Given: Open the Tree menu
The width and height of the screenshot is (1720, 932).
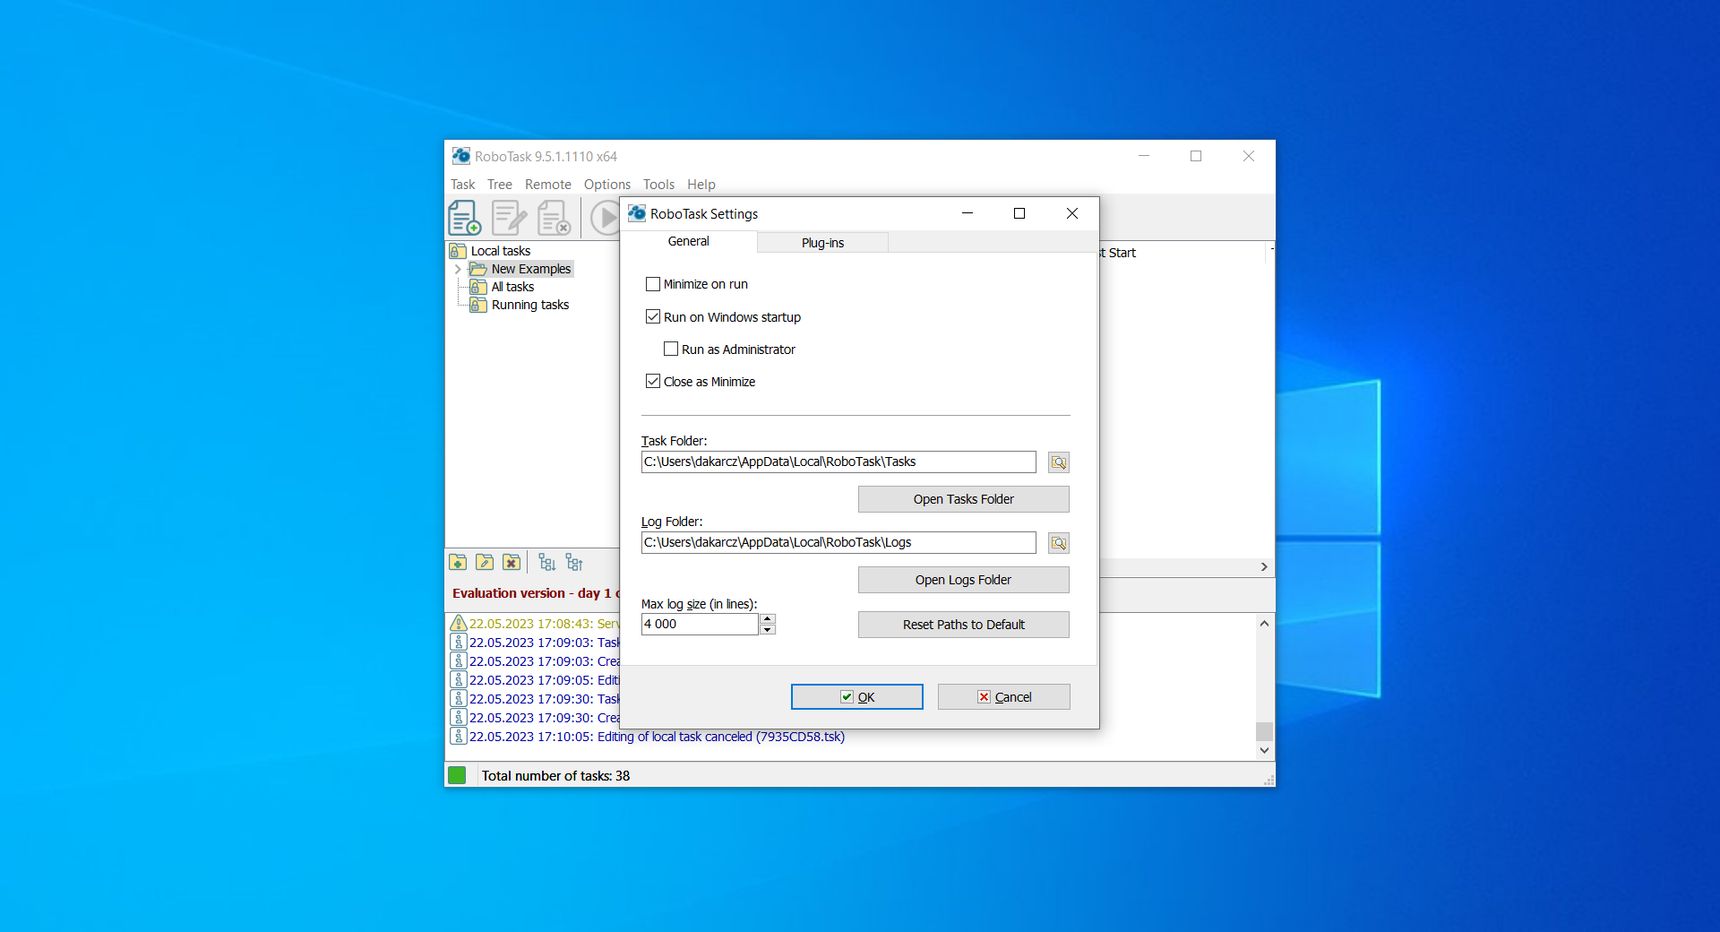Looking at the screenshot, I should point(499,184).
